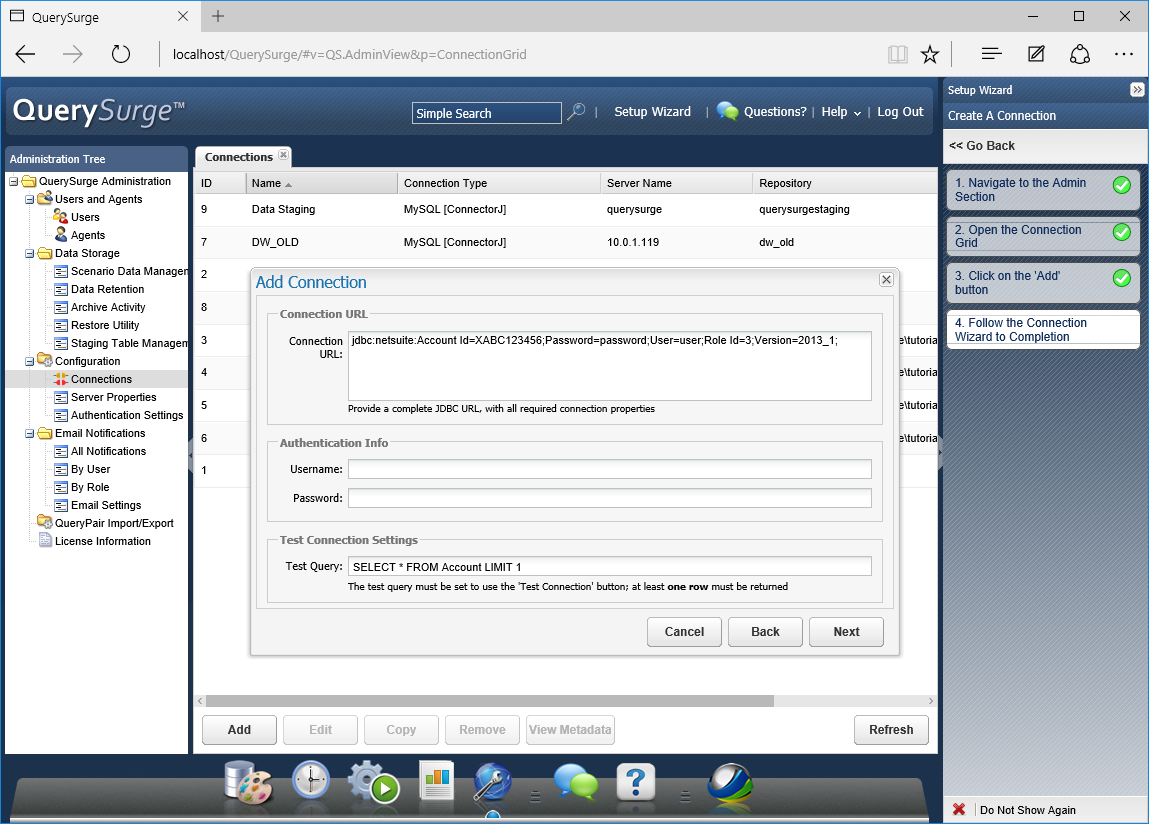Open the gear with play button icon
This screenshot has width=1149, height=824.
pos(373,782)
